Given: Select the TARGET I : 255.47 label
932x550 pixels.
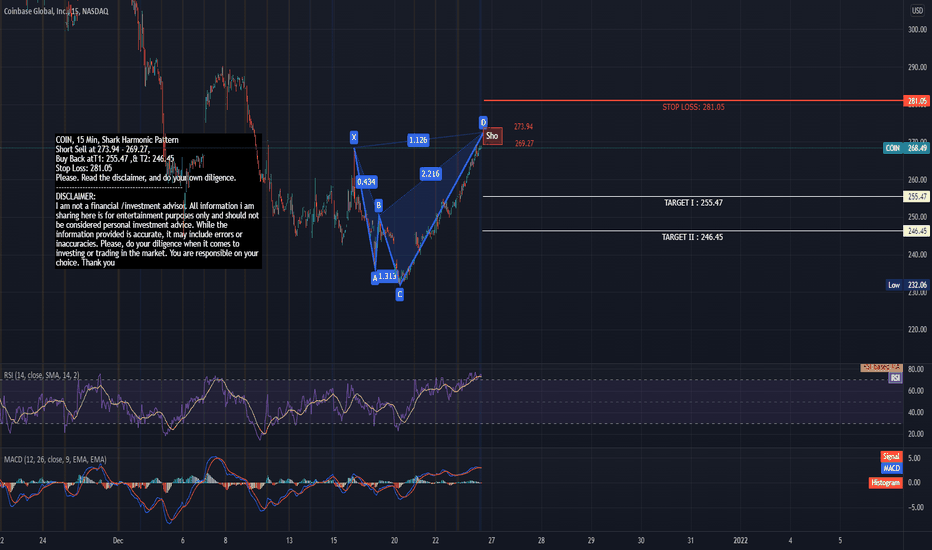Looking at the screenshot, I should tap(693, 203).
